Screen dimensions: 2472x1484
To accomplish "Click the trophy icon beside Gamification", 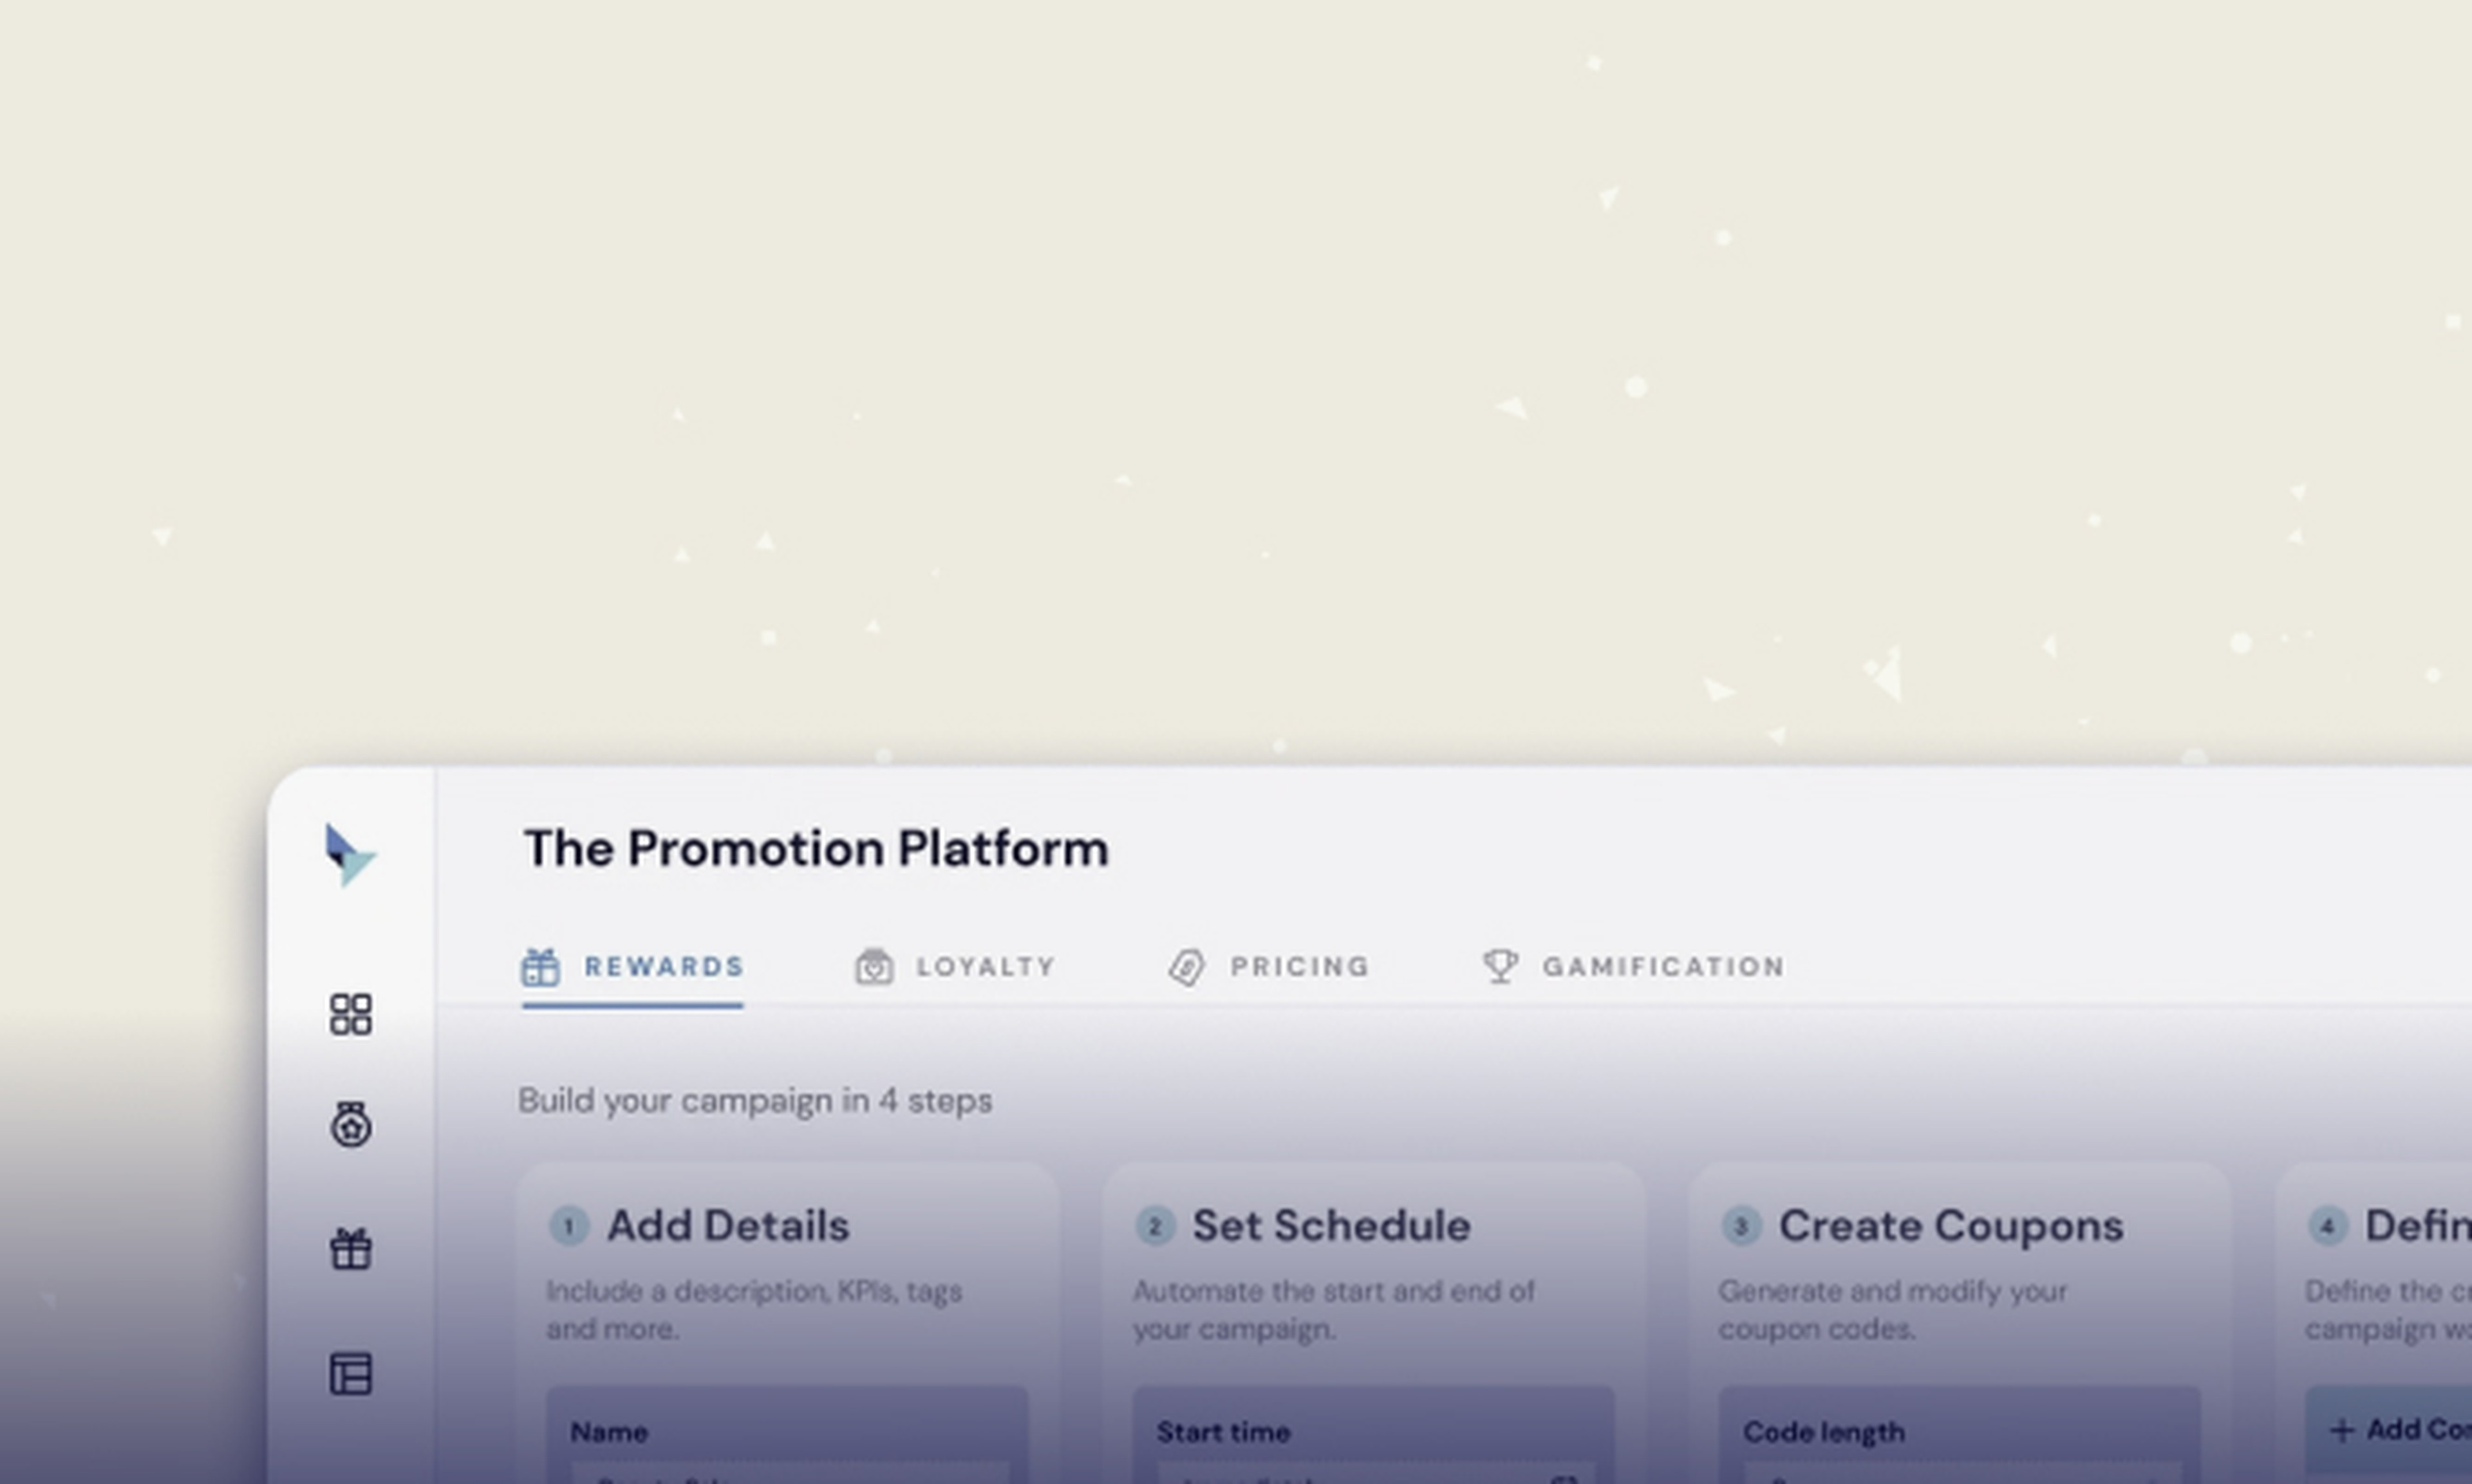I will 1500,966.
